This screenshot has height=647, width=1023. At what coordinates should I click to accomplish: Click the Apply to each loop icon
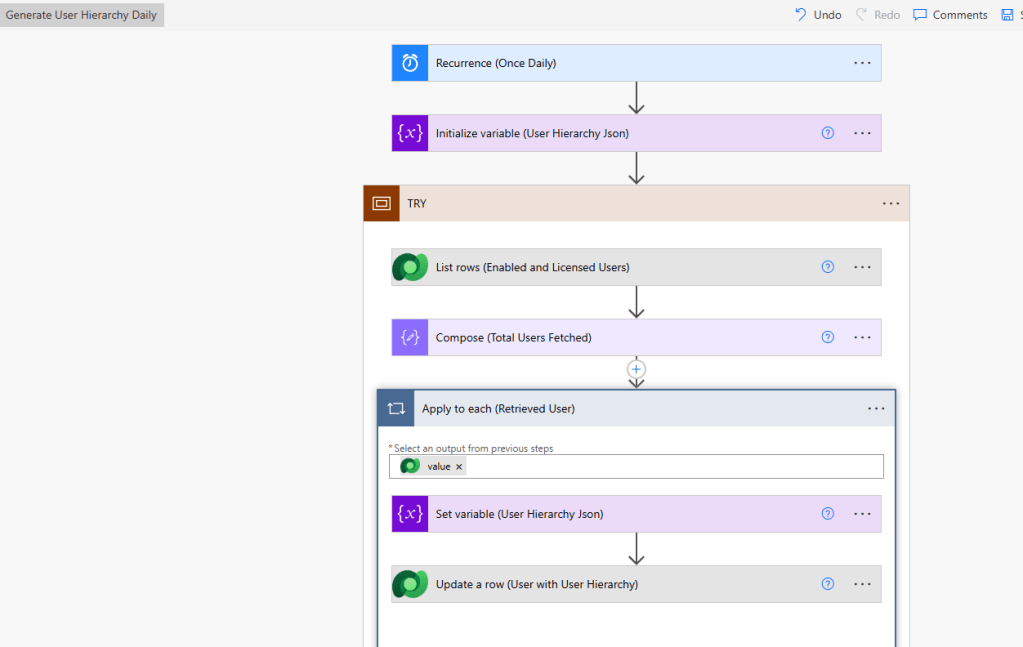(x=396, y=409)
